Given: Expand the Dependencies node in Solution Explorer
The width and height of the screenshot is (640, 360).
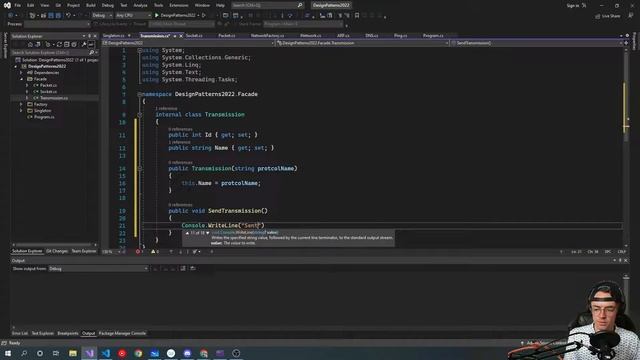Looking at the screenshot, I should 21,73.
